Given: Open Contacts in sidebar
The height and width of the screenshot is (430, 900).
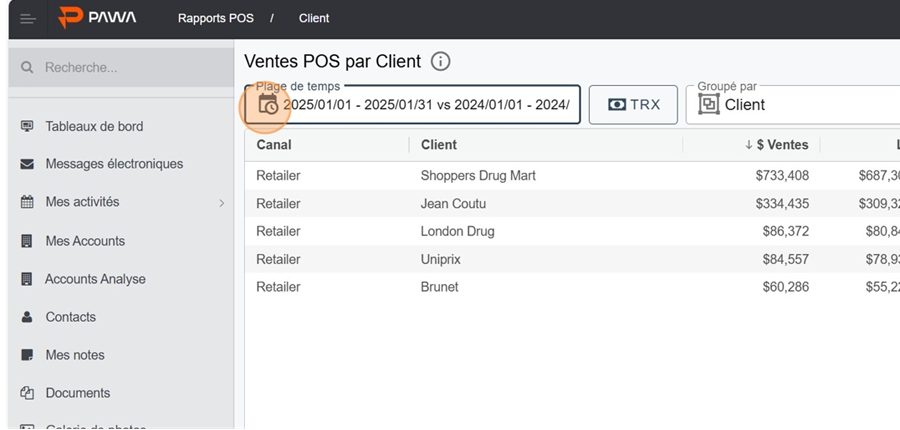Looking at the screenshot, I should click(x=71, y=317).
